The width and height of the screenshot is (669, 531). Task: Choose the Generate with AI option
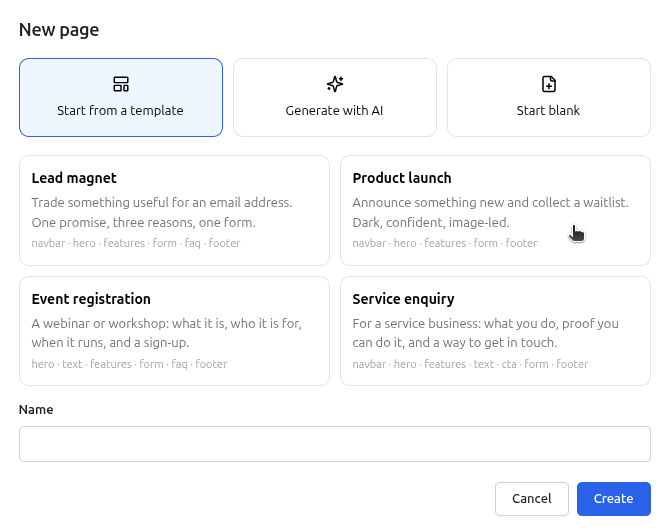pyautogui.click(x=335, y=98)
